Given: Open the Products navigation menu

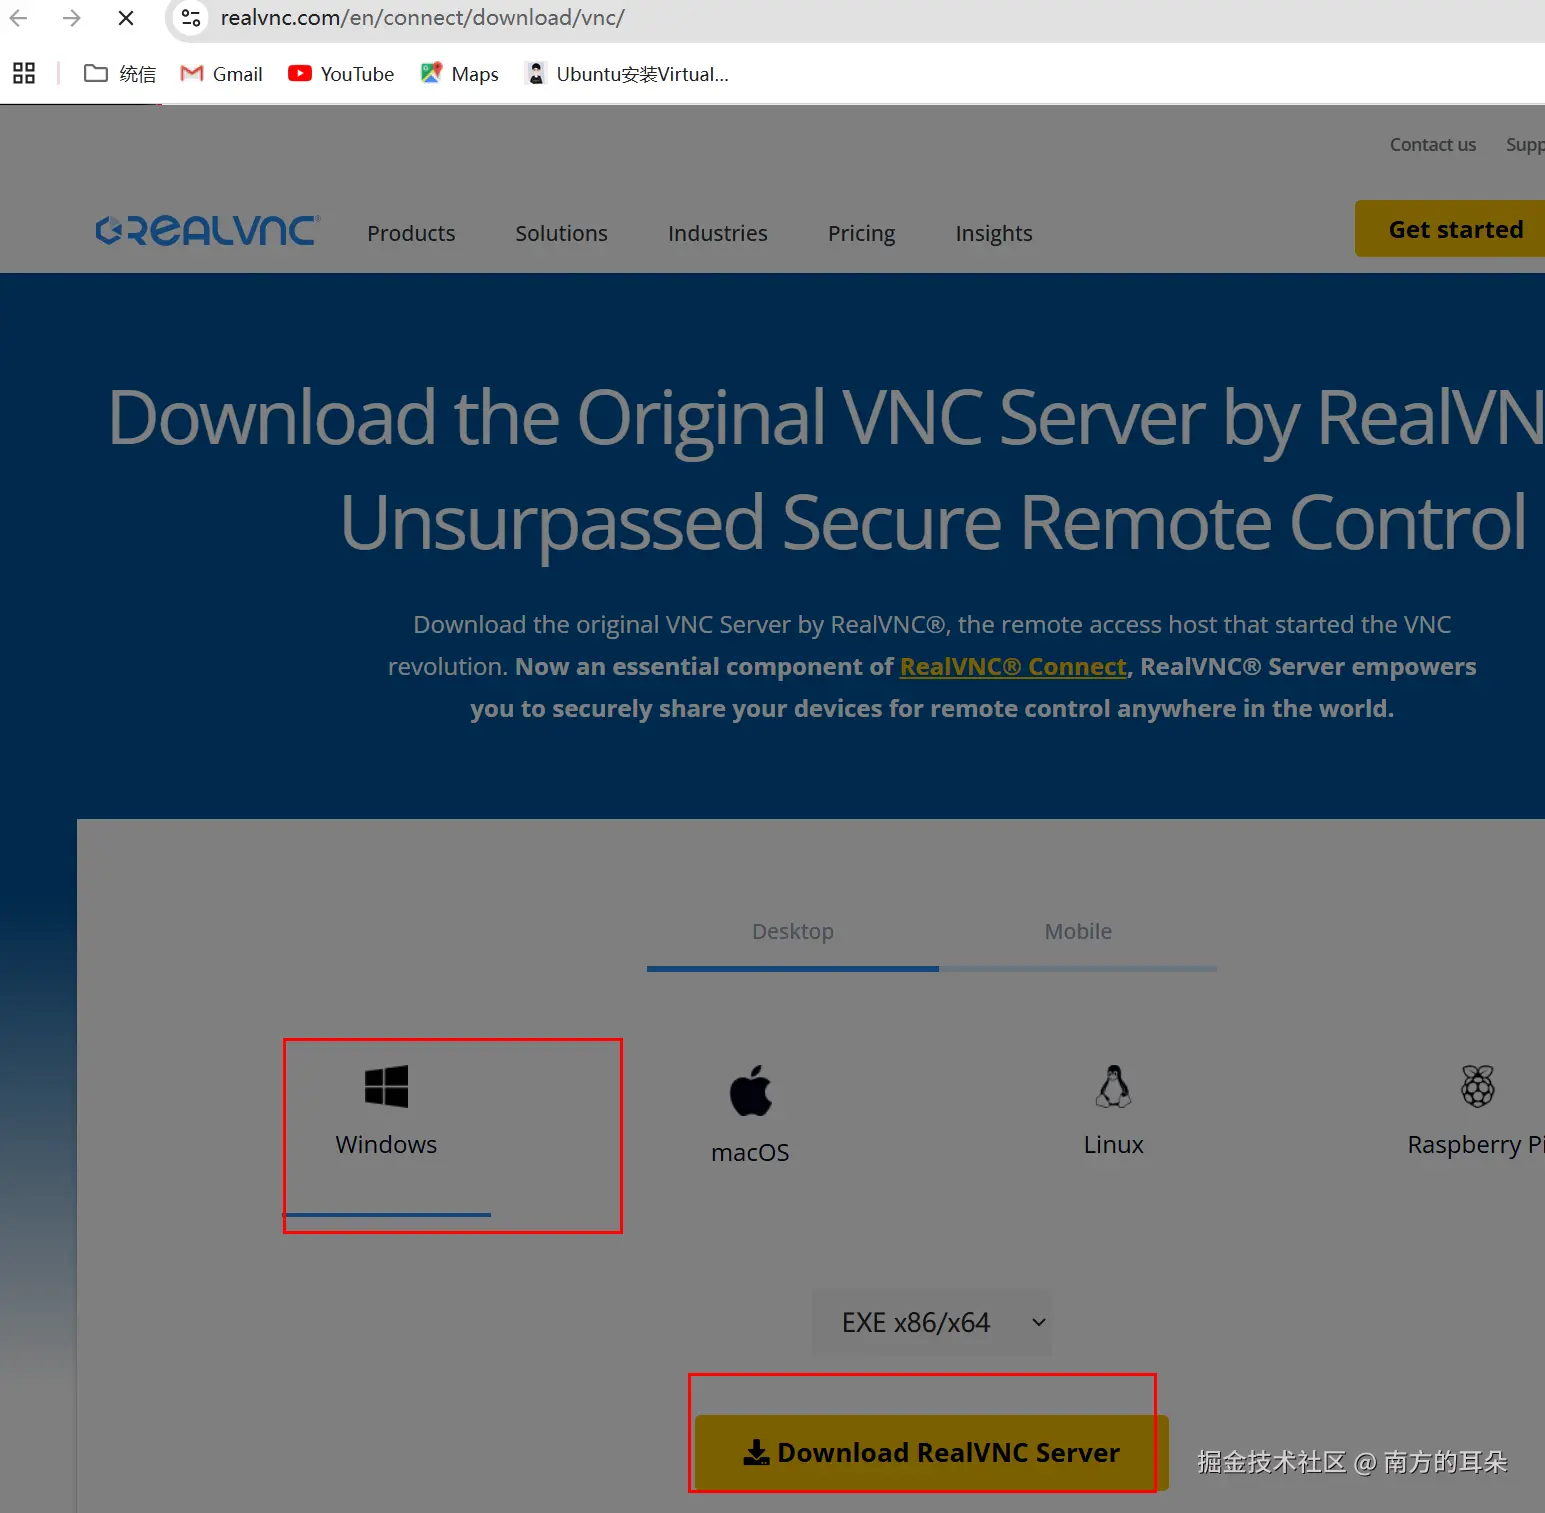Looking at the screenshot, I should tap(411, 233).
